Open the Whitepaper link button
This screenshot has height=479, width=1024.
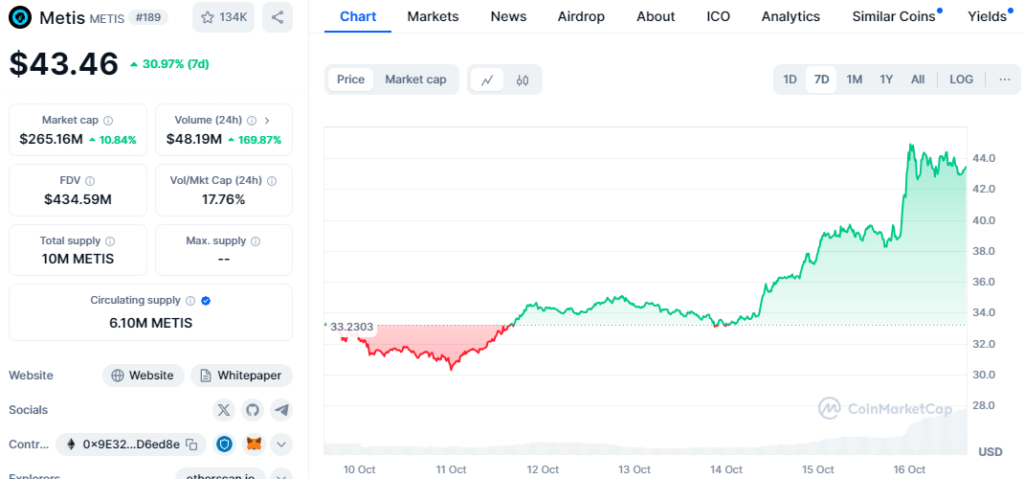click(242, 376)
